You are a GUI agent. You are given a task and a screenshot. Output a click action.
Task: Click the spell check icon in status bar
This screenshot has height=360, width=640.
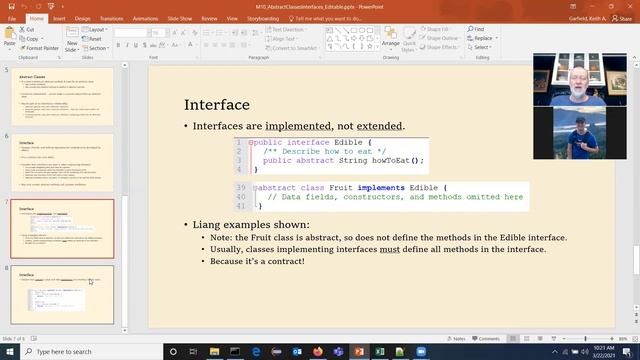pyautogui.click(x=34, y=339)
